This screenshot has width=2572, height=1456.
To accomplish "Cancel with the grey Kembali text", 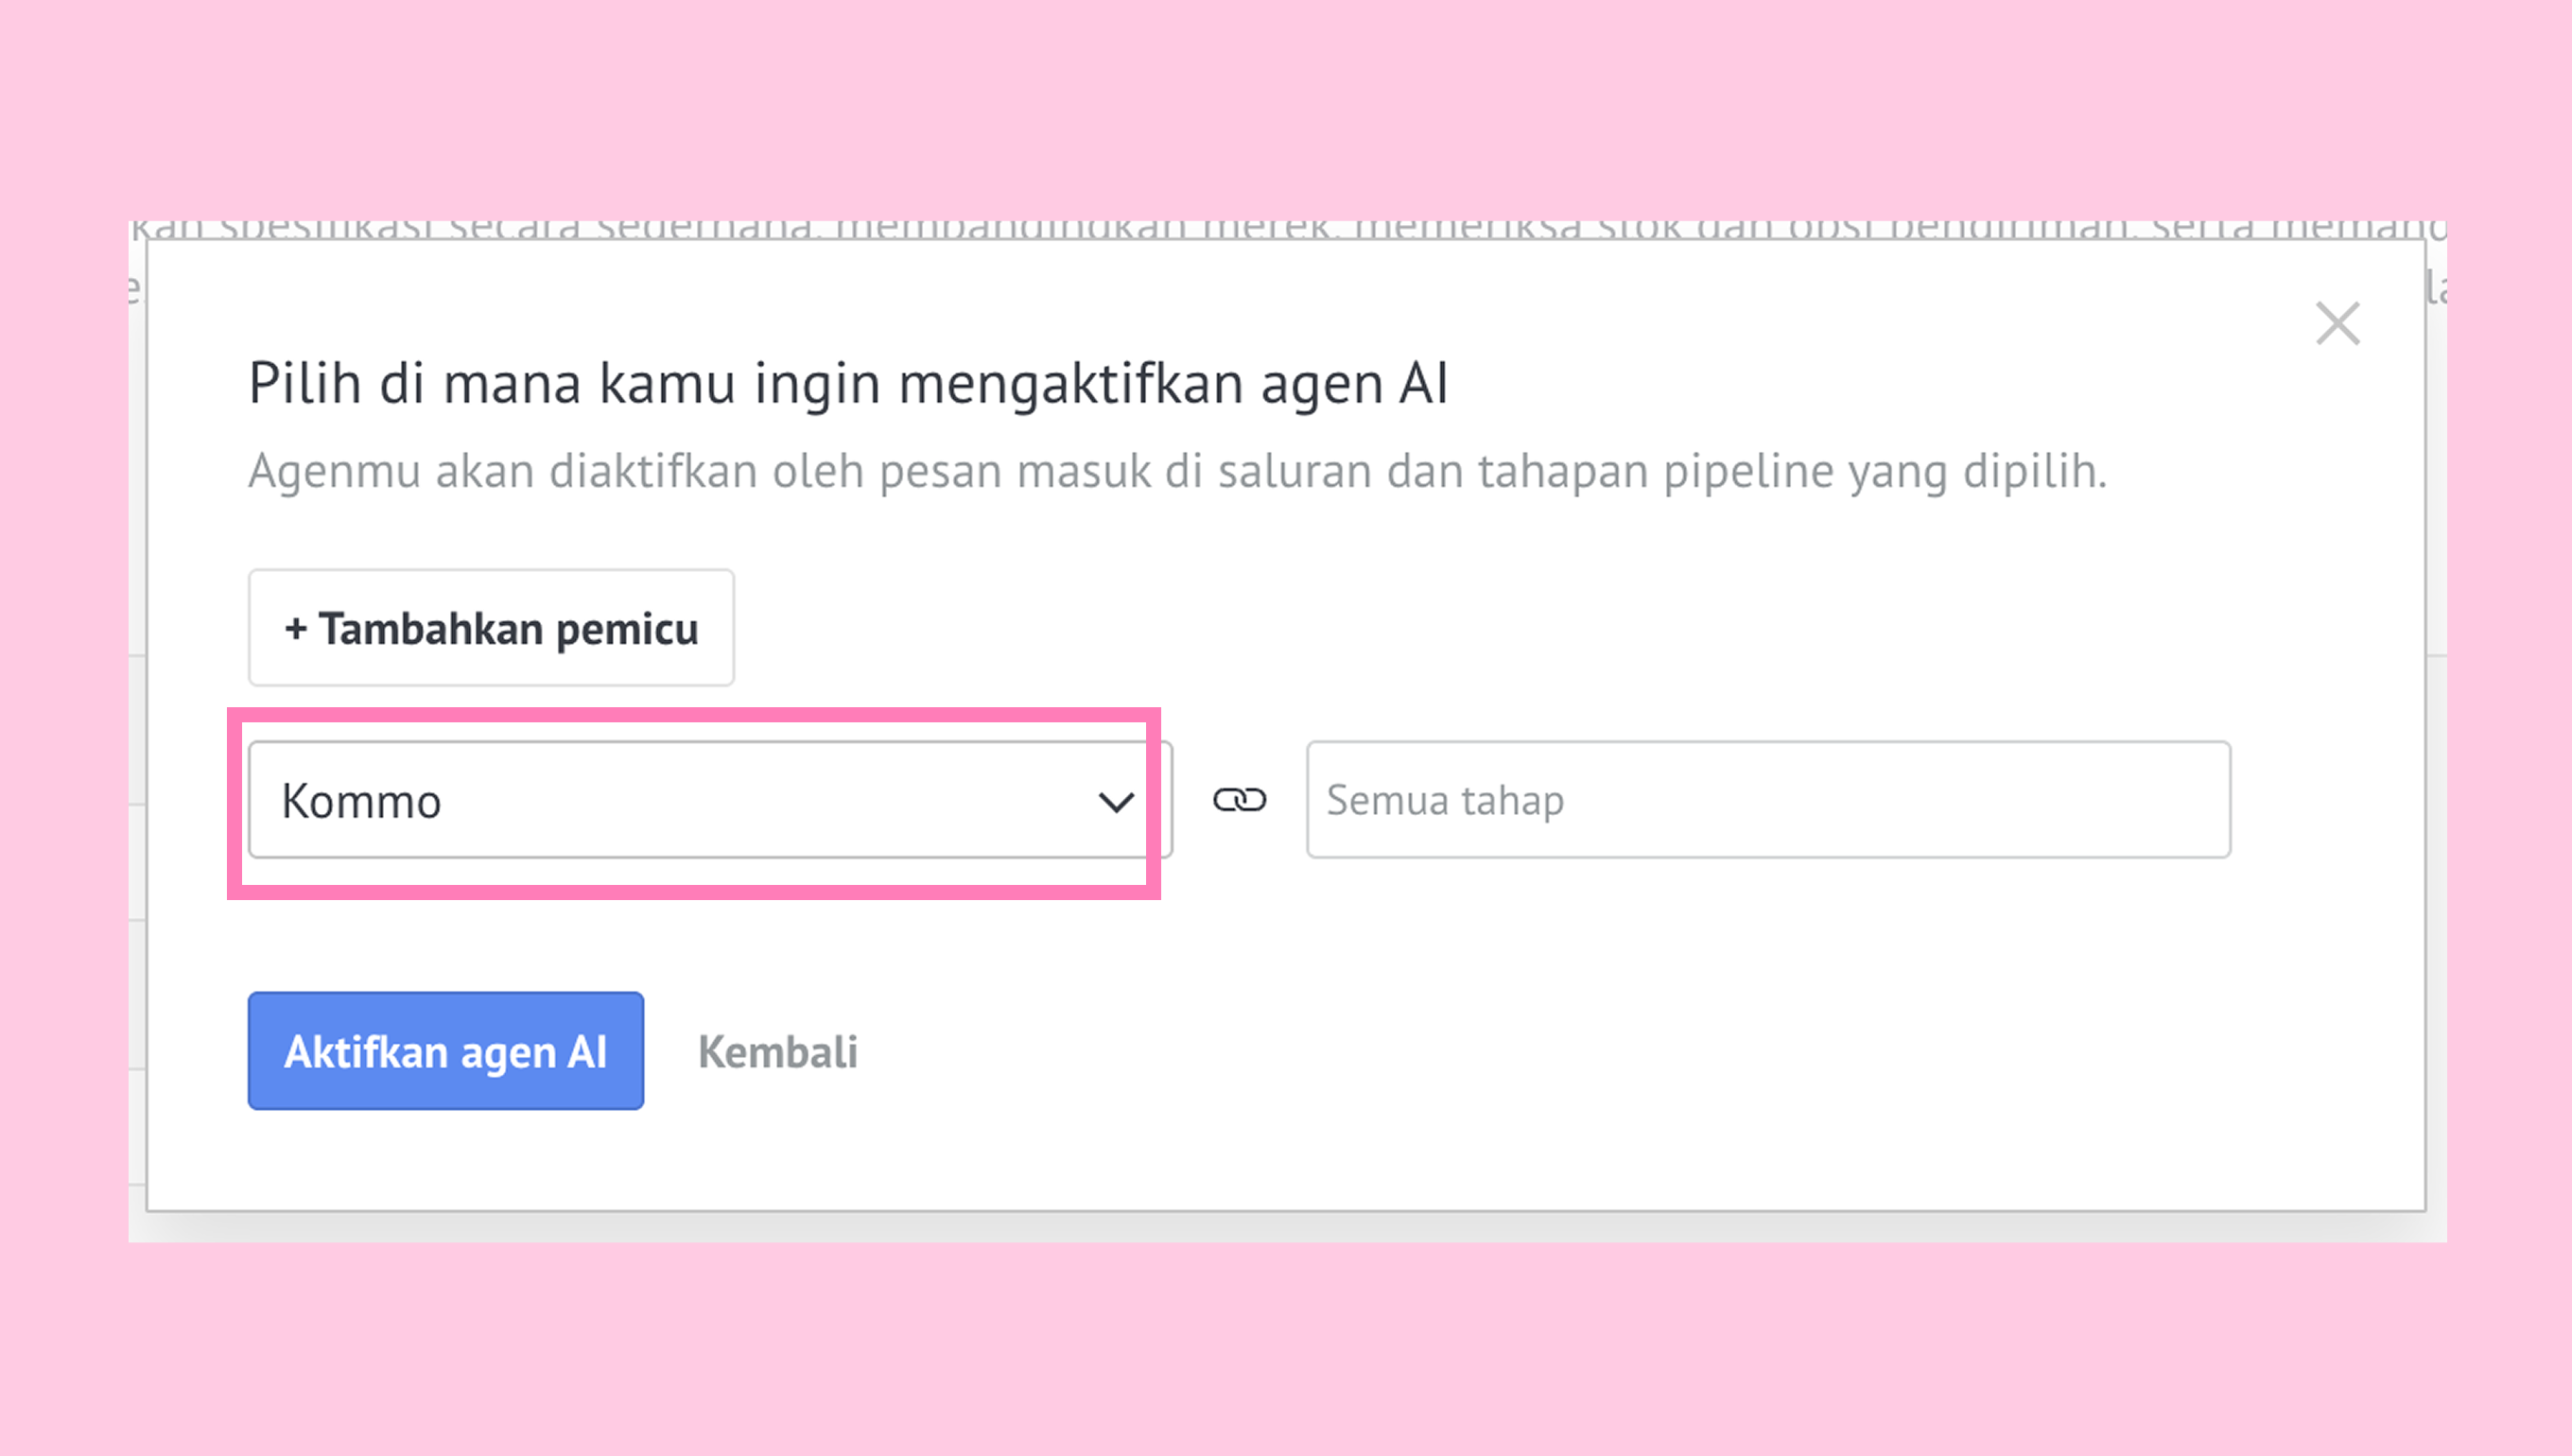I will 777,1052.
